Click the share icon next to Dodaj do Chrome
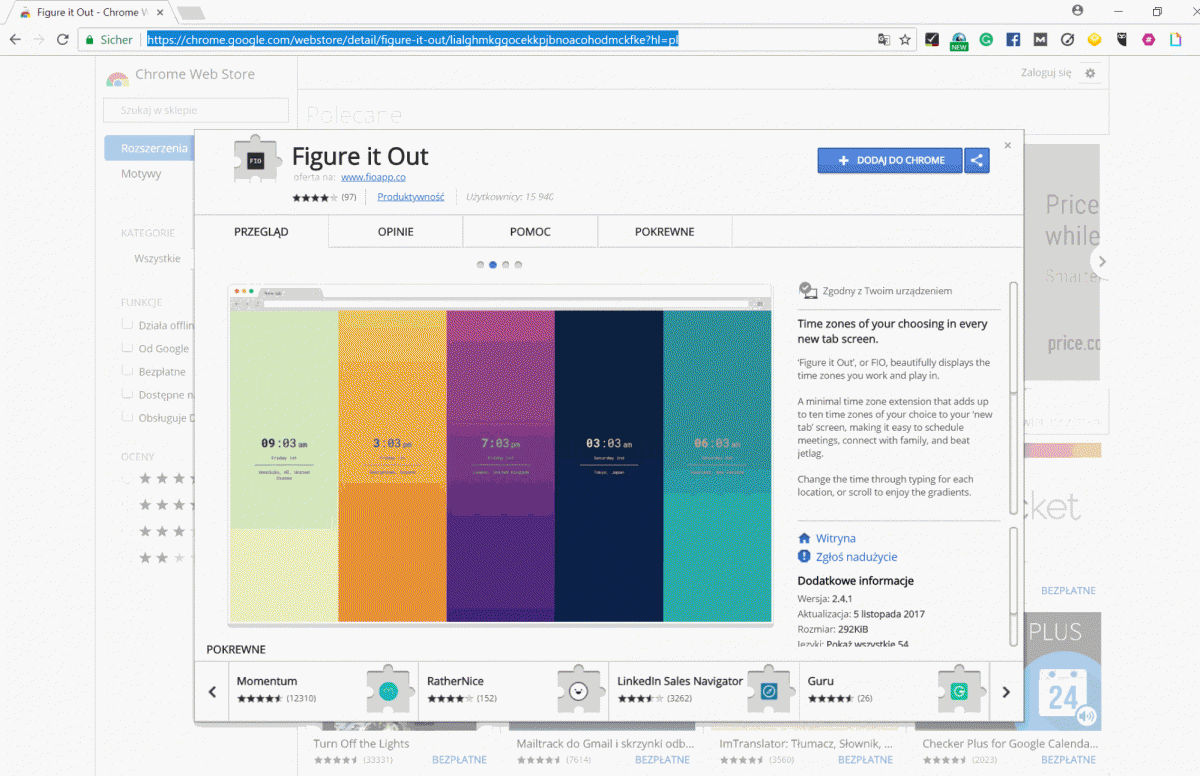Screen dimensions: 1200x776 (977, 160)
